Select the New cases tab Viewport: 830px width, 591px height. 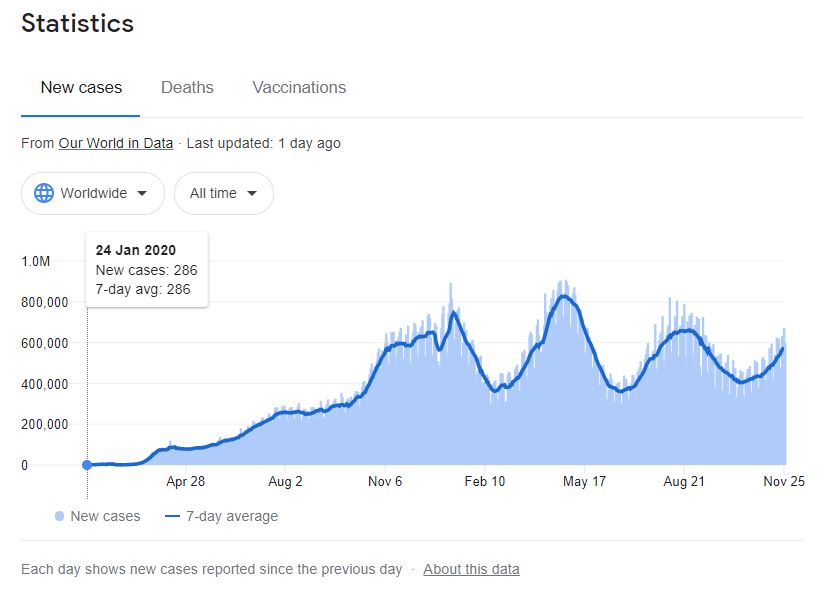point(81,87)
